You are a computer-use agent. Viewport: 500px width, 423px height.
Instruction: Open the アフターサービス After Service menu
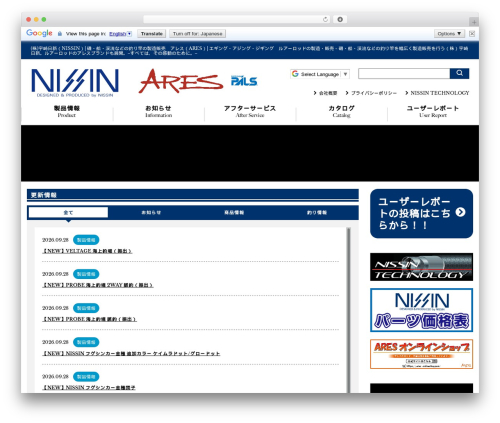[250, 111]
